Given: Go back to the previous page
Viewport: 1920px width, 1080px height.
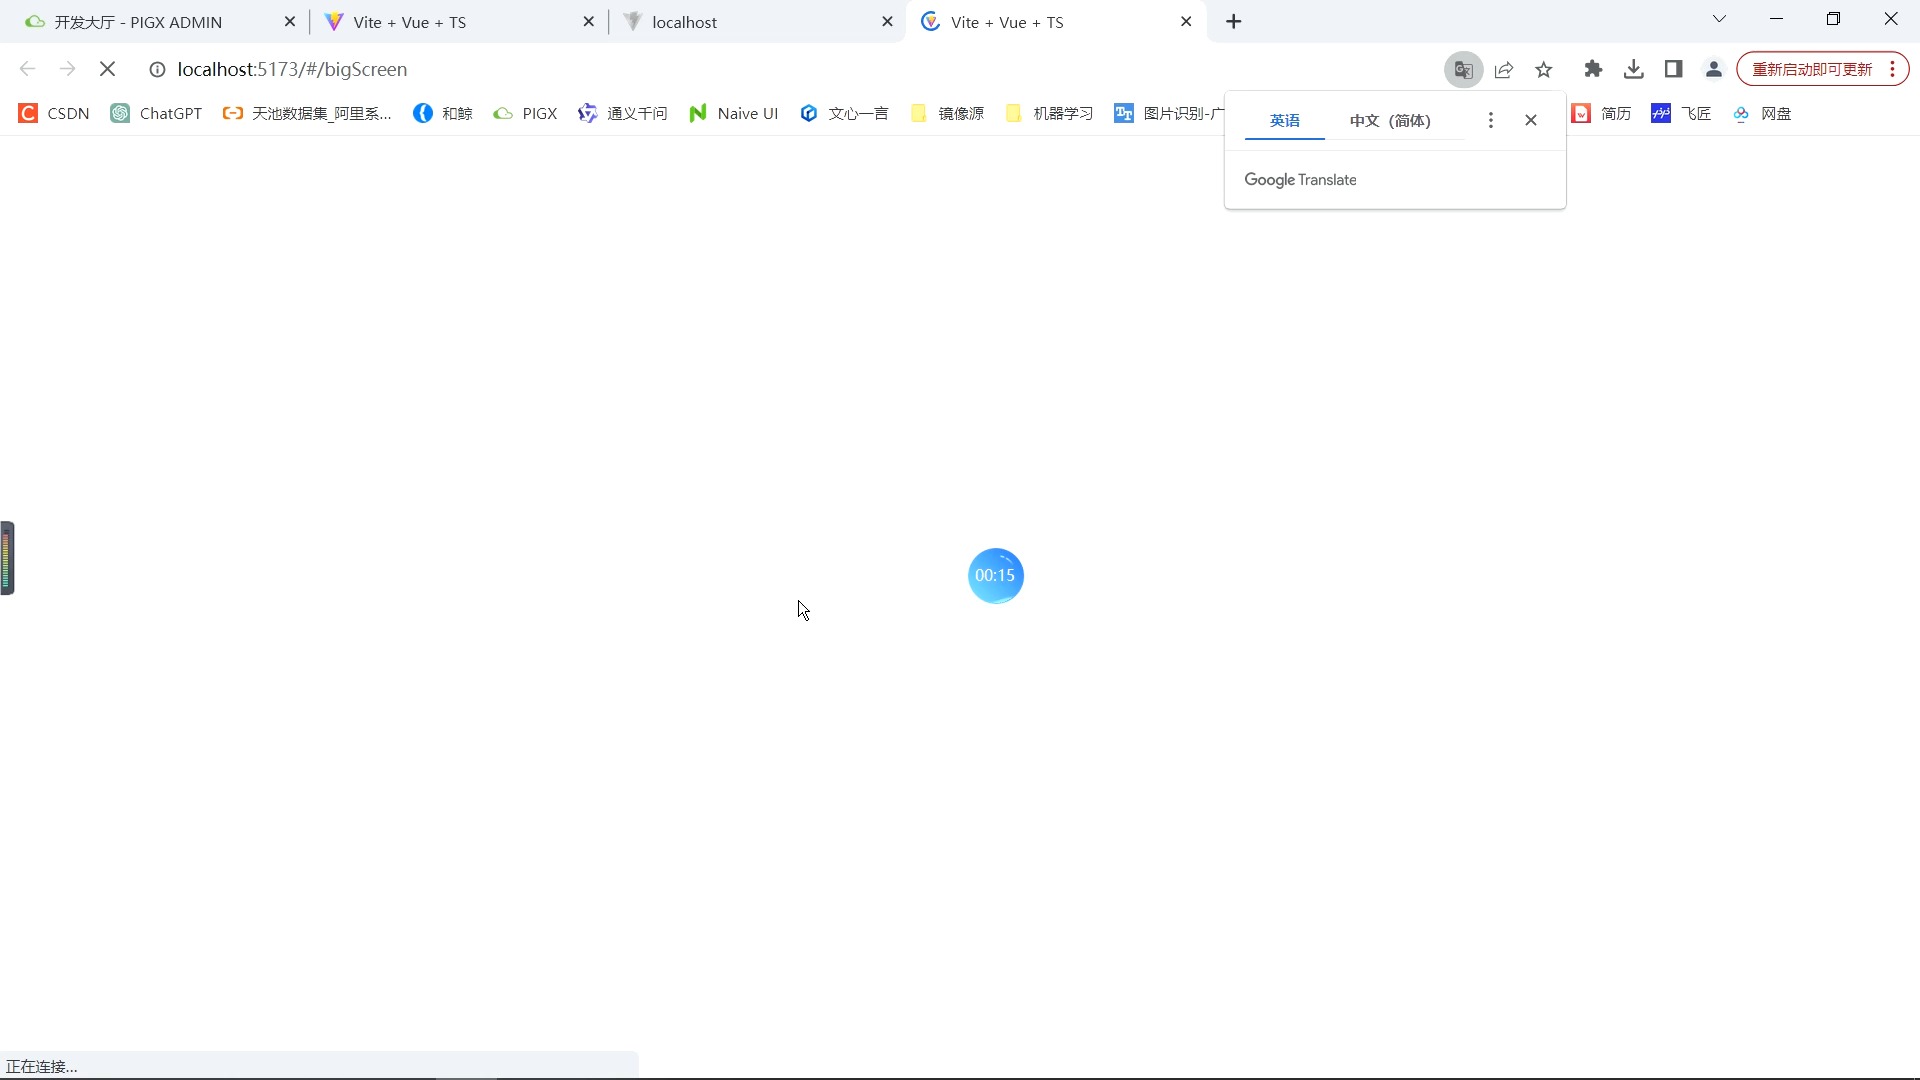Looking at the screenshot, I should pyautogui.click(x=27, y=69).
